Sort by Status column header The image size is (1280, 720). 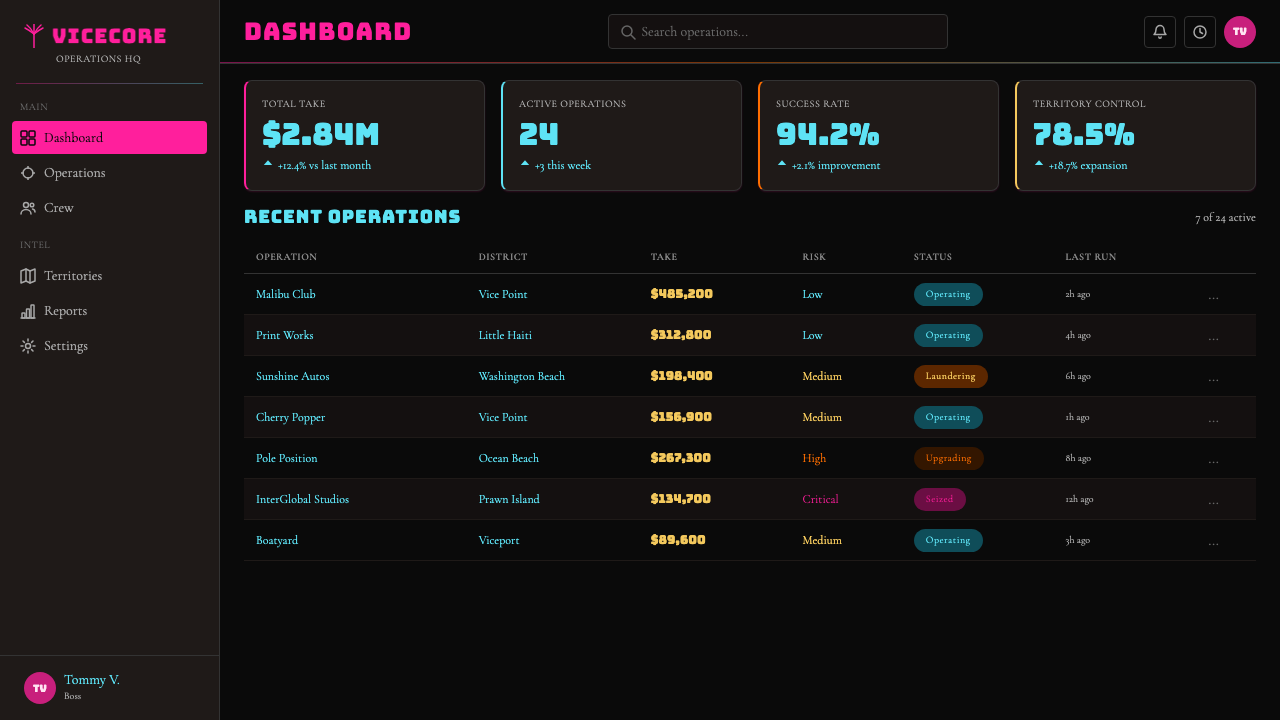[933, 257]
